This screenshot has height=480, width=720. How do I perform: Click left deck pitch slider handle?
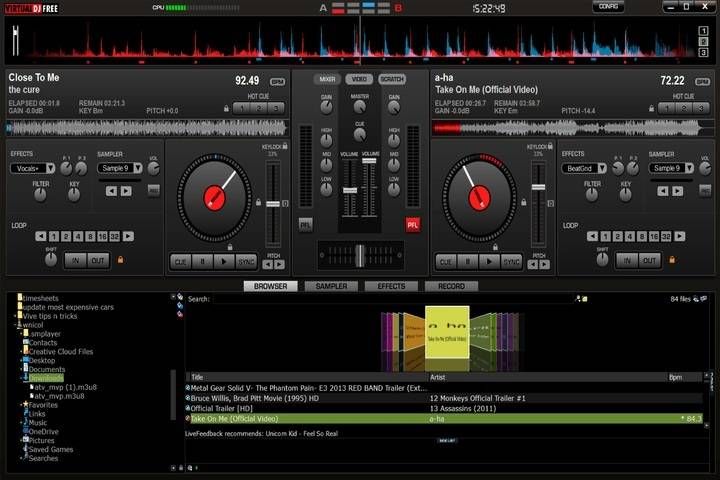tap(273, 204)
